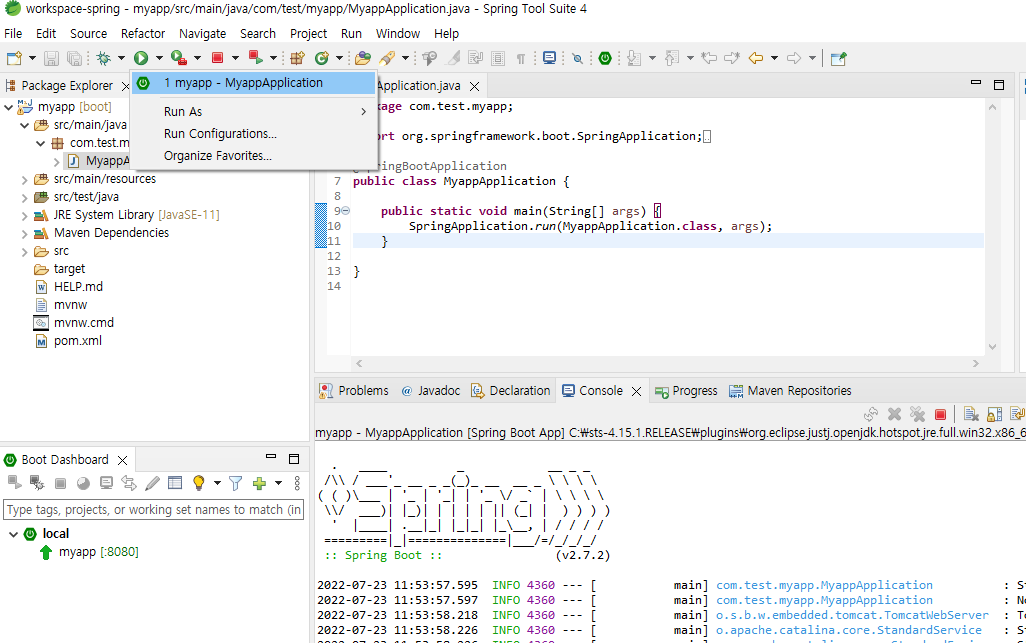The width and height of the screenshot is (1026, 643).
Task: Click the green Spring Boot power toolbar icon
Action: [605, 58]
